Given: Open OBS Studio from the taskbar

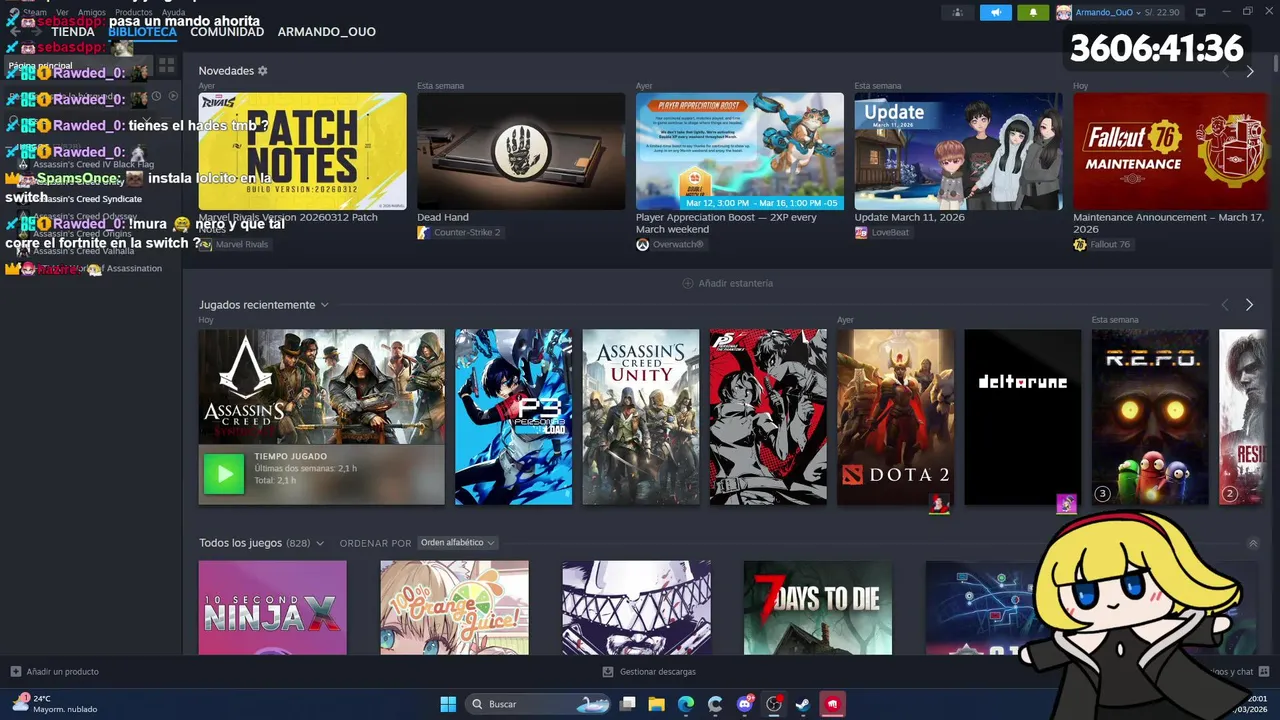Looking at the screenshot, I should [x=774, y=704].
